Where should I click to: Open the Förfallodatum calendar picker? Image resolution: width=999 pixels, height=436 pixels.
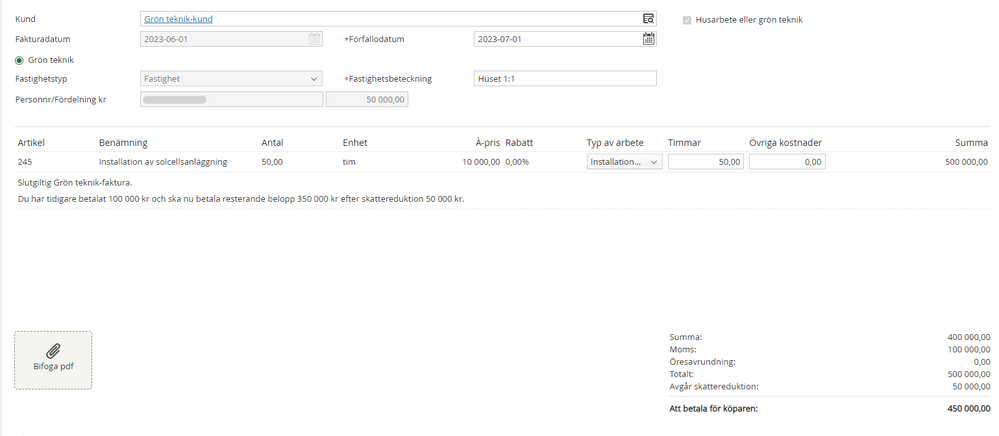[648, 39]
